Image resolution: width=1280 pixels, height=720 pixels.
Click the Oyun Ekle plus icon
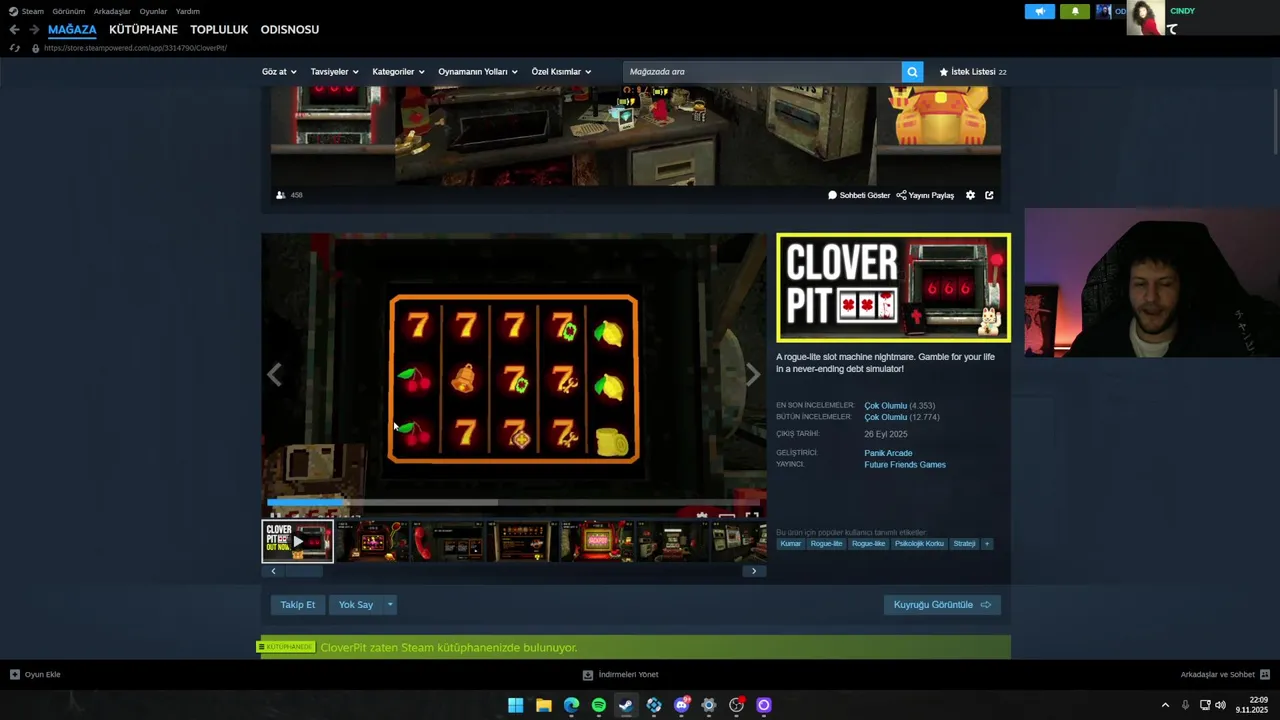point(14,674)
